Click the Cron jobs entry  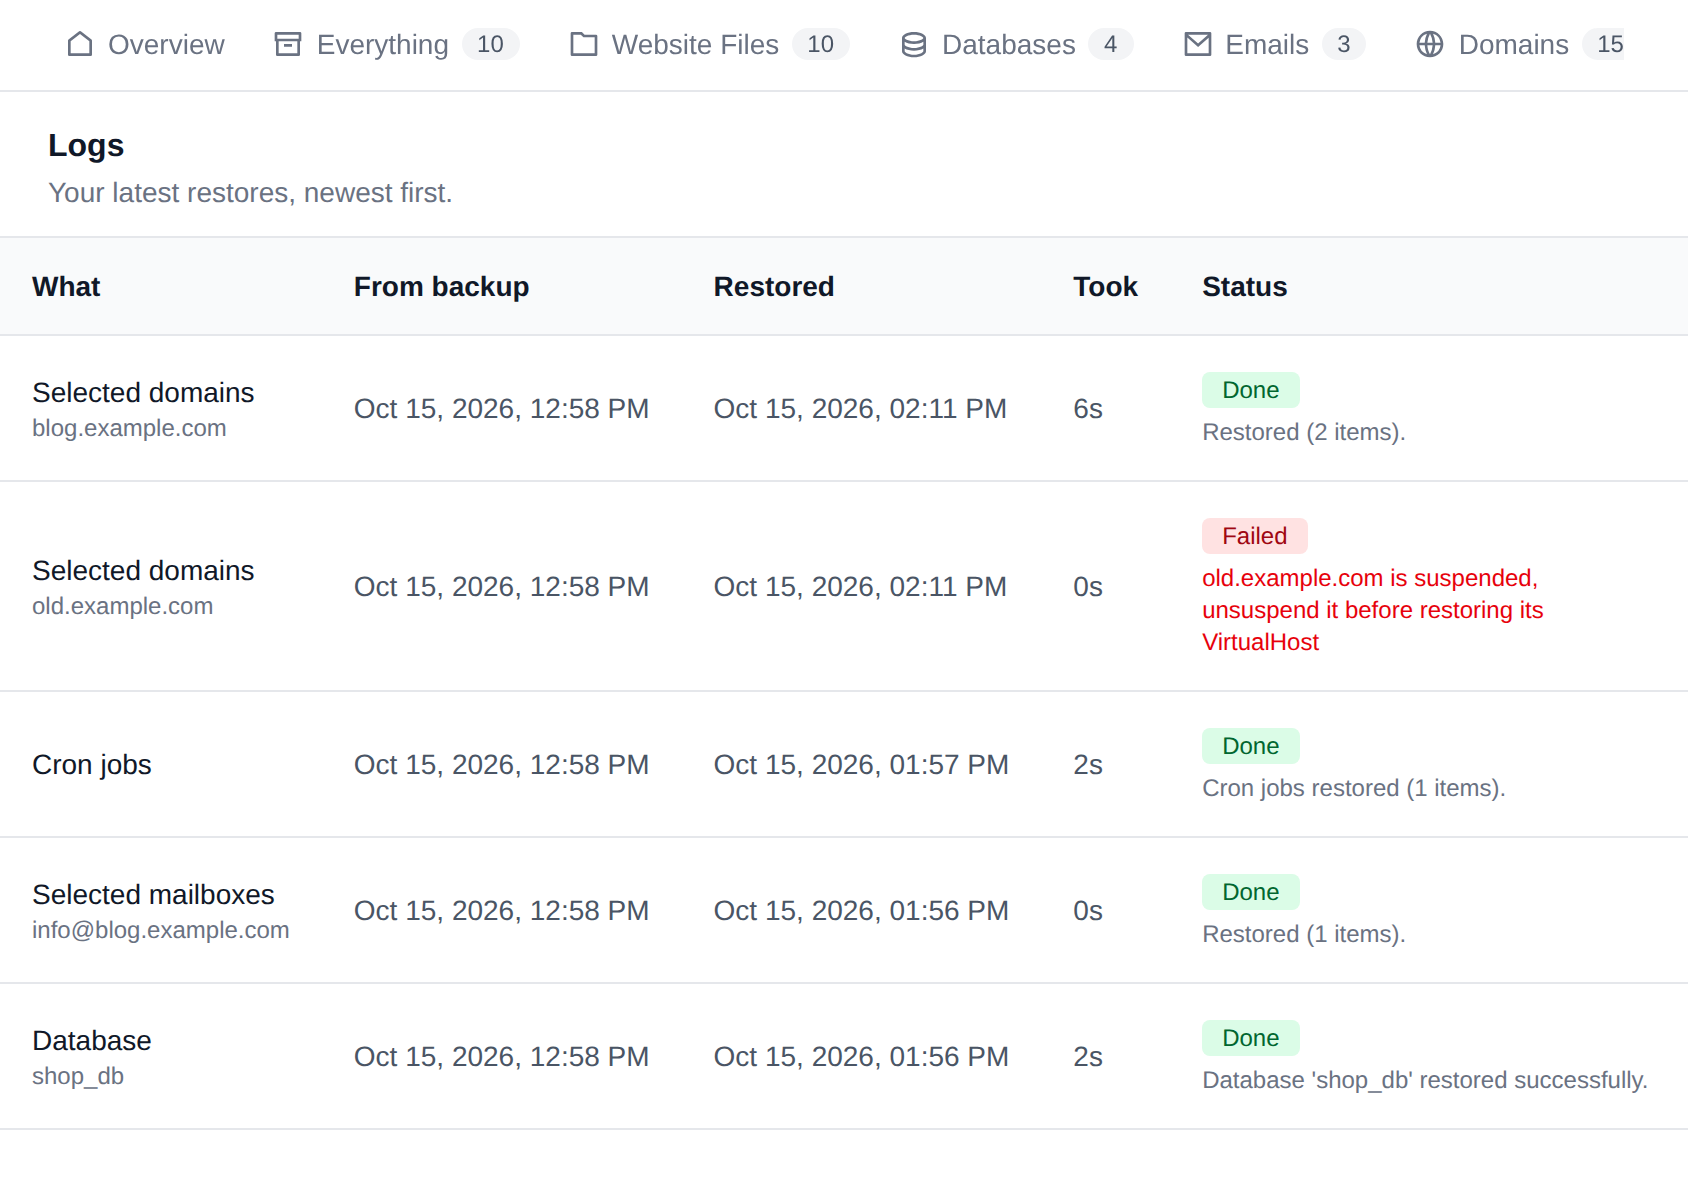coord(92,765)
